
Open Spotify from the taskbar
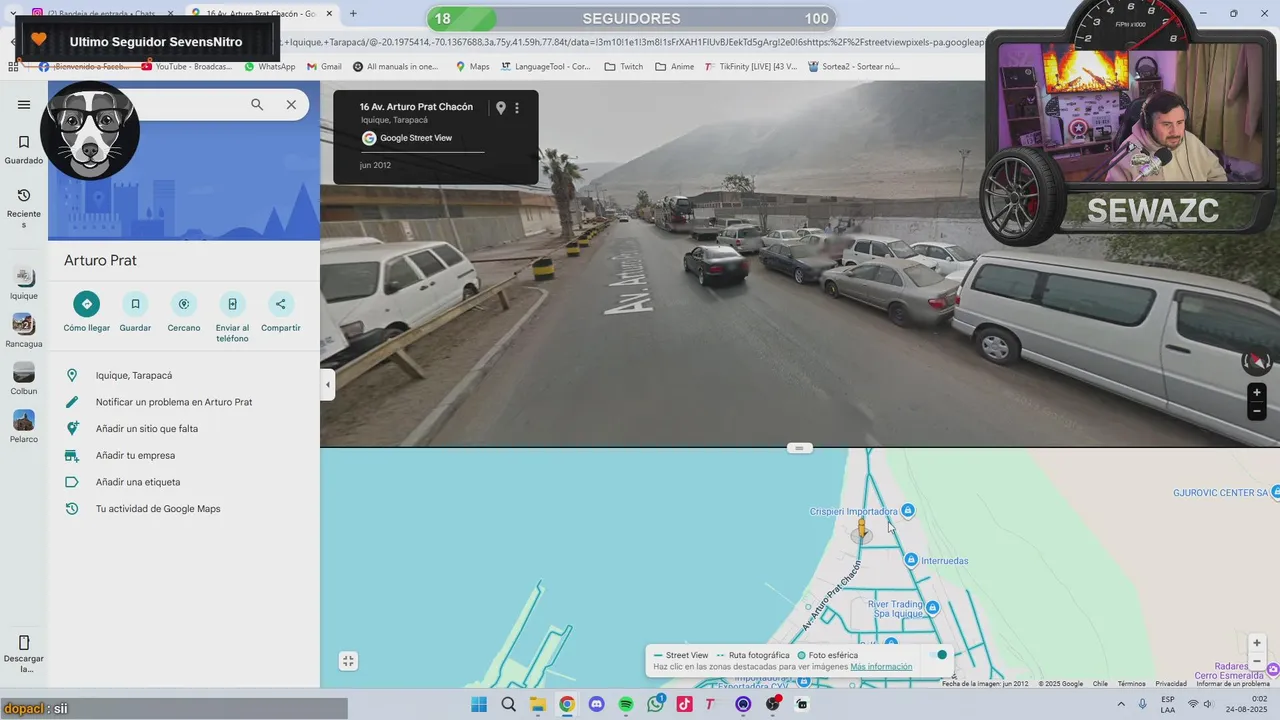pyautogui.click(x=626, y=704)
